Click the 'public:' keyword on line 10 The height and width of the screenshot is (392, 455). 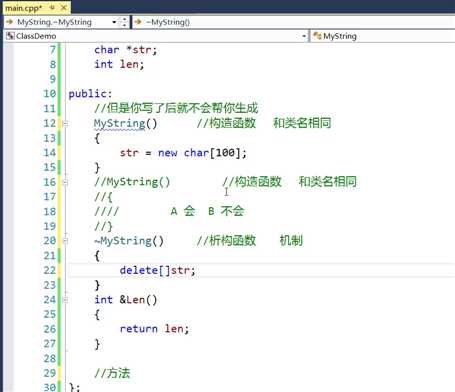(x=90, y=94)
